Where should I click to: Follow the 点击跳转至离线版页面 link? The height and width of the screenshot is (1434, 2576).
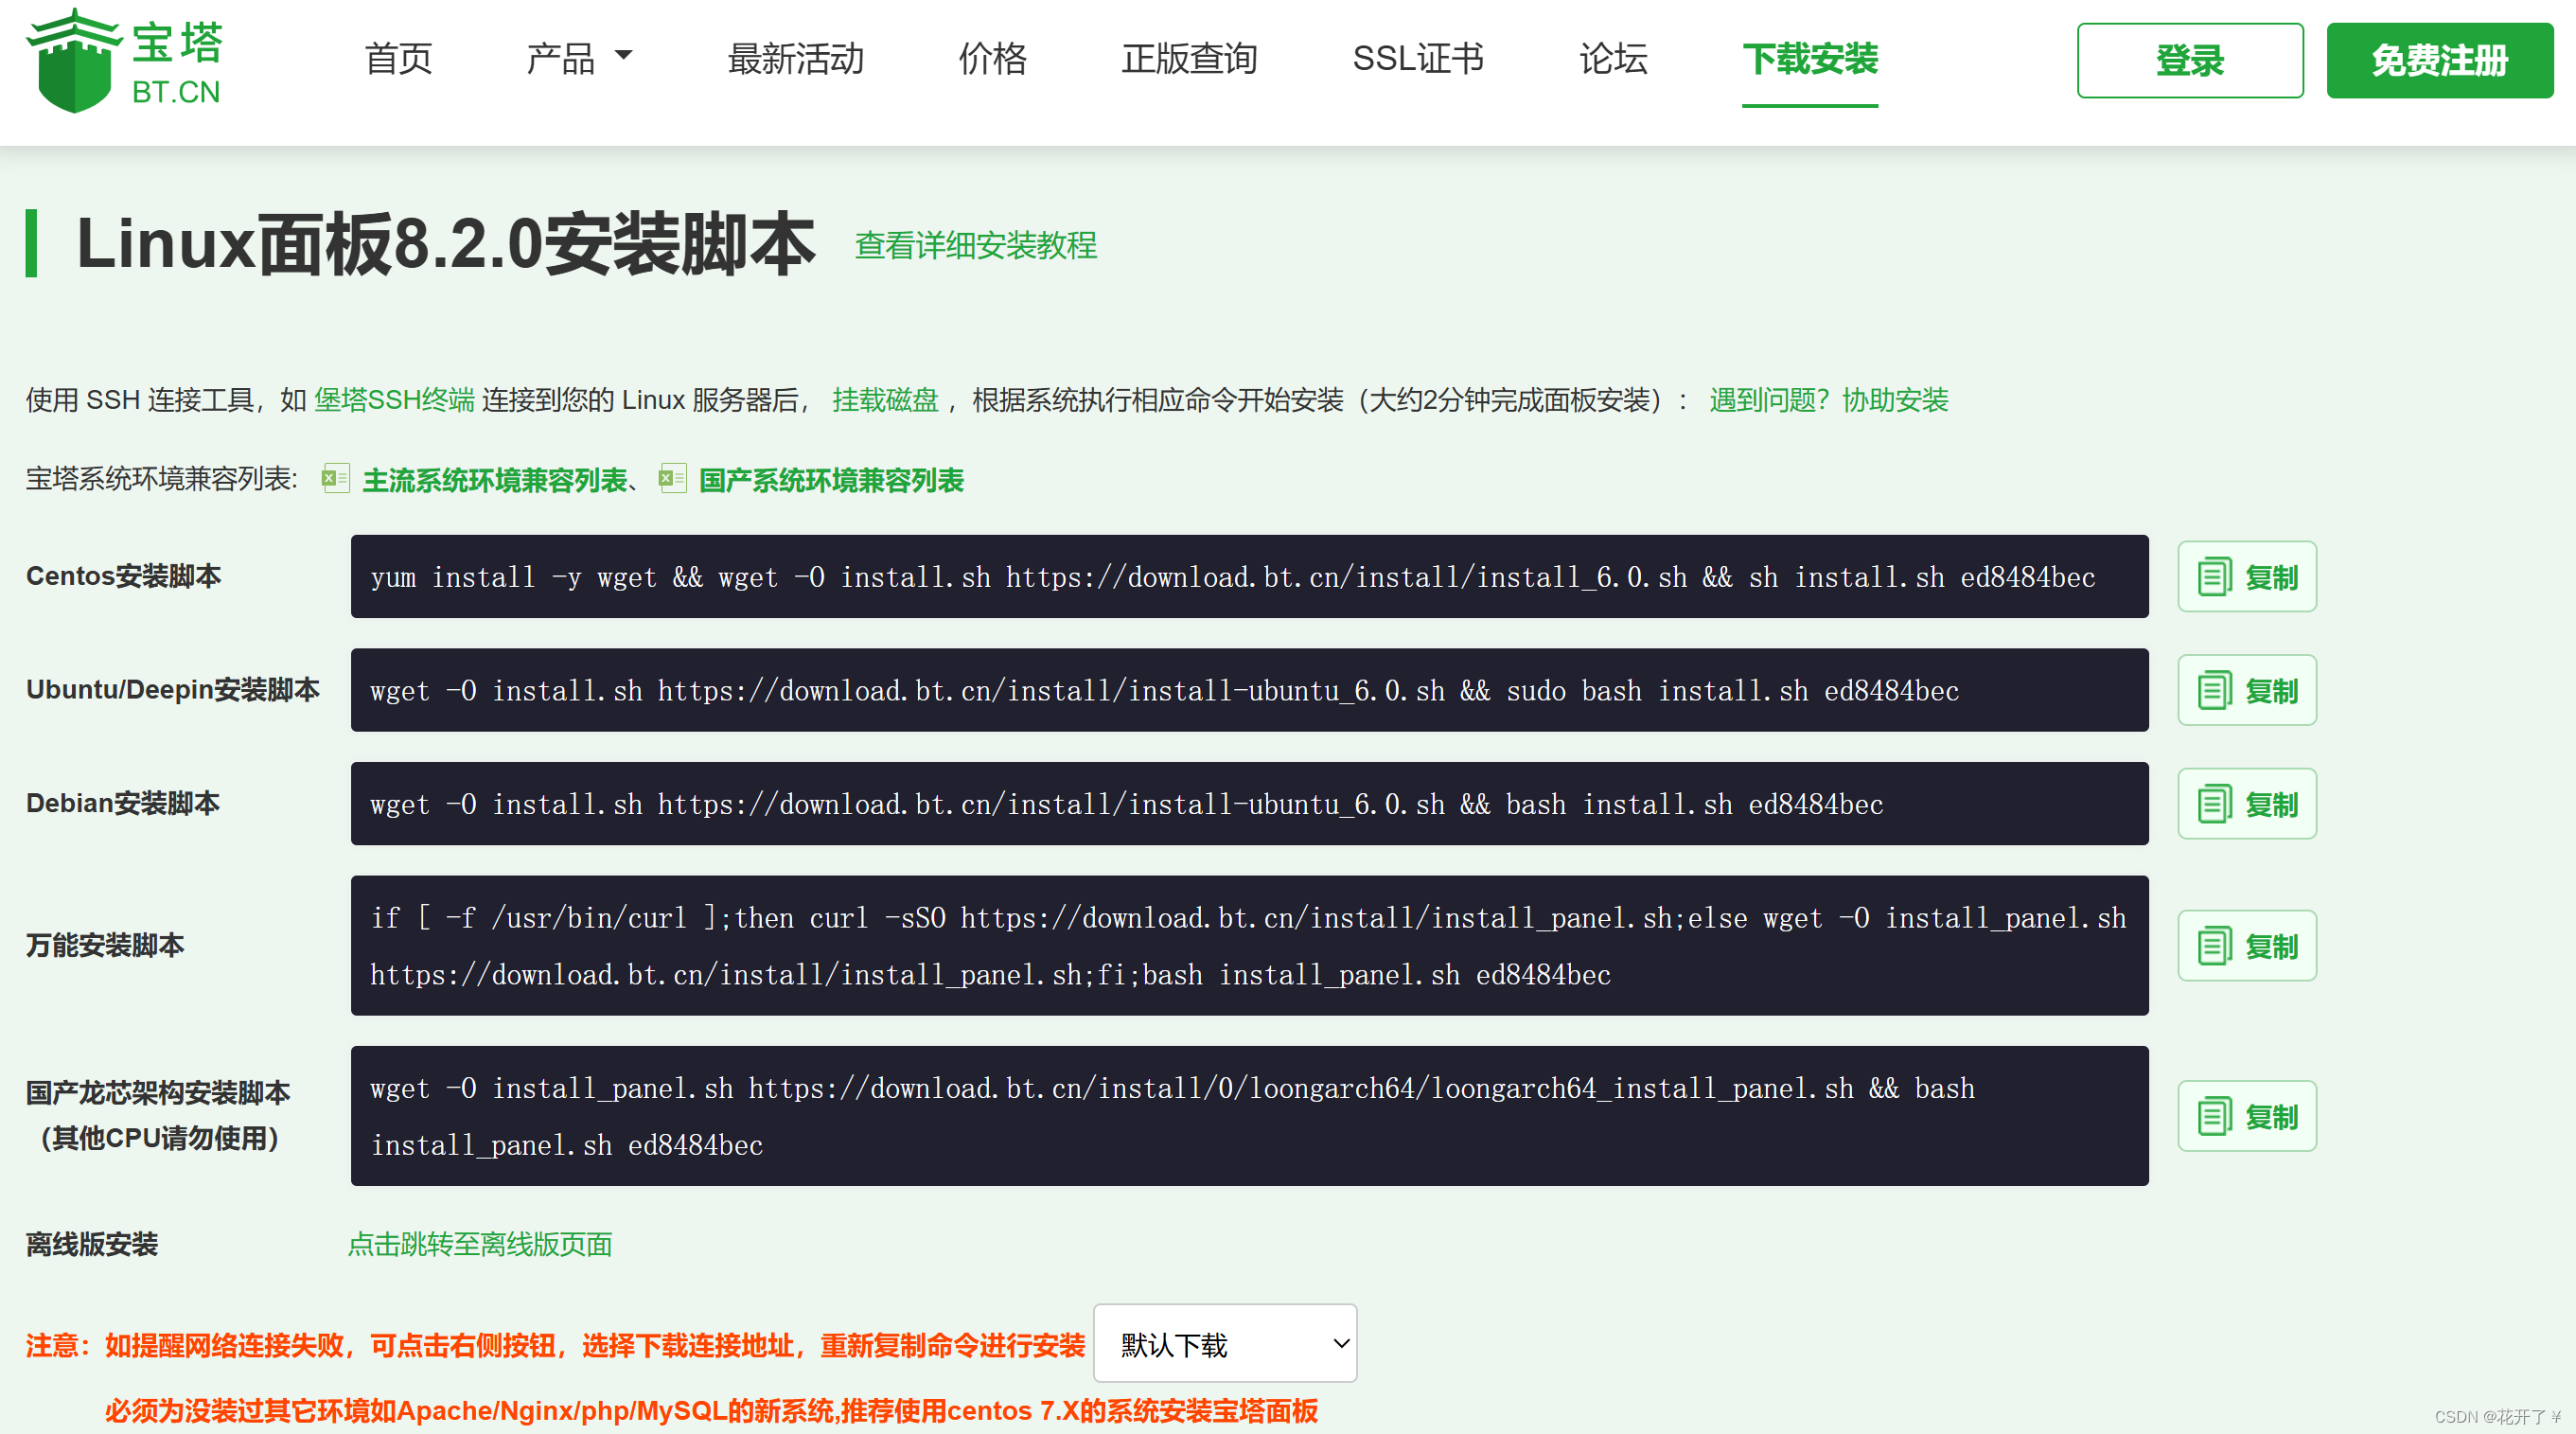(x=479, y=1244)
